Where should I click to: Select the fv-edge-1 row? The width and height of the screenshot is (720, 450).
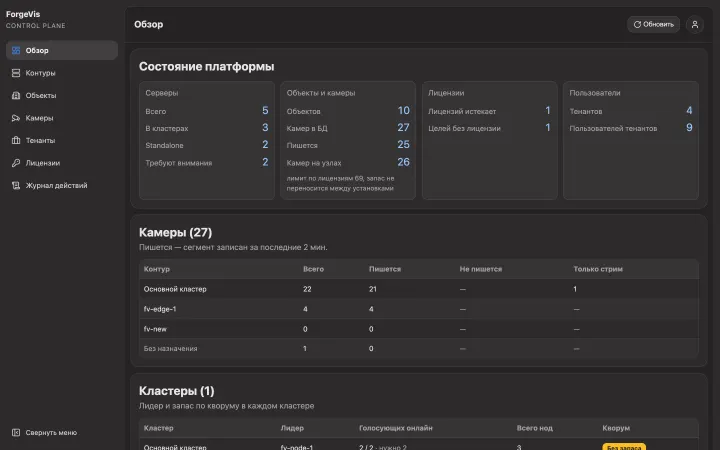click(x=419, y=309)
